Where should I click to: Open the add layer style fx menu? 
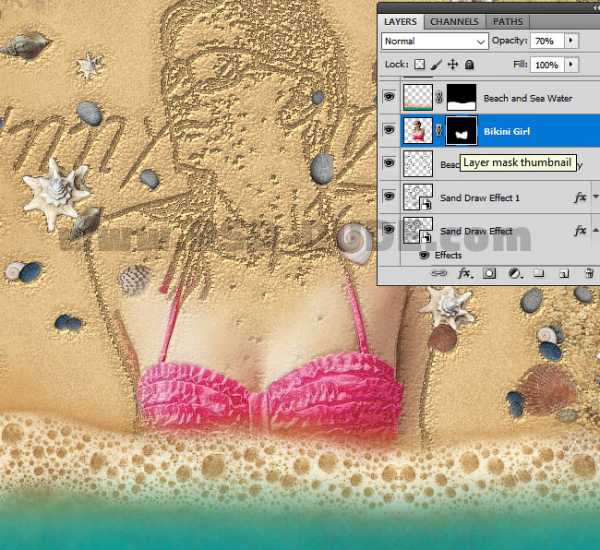(464, 273)
